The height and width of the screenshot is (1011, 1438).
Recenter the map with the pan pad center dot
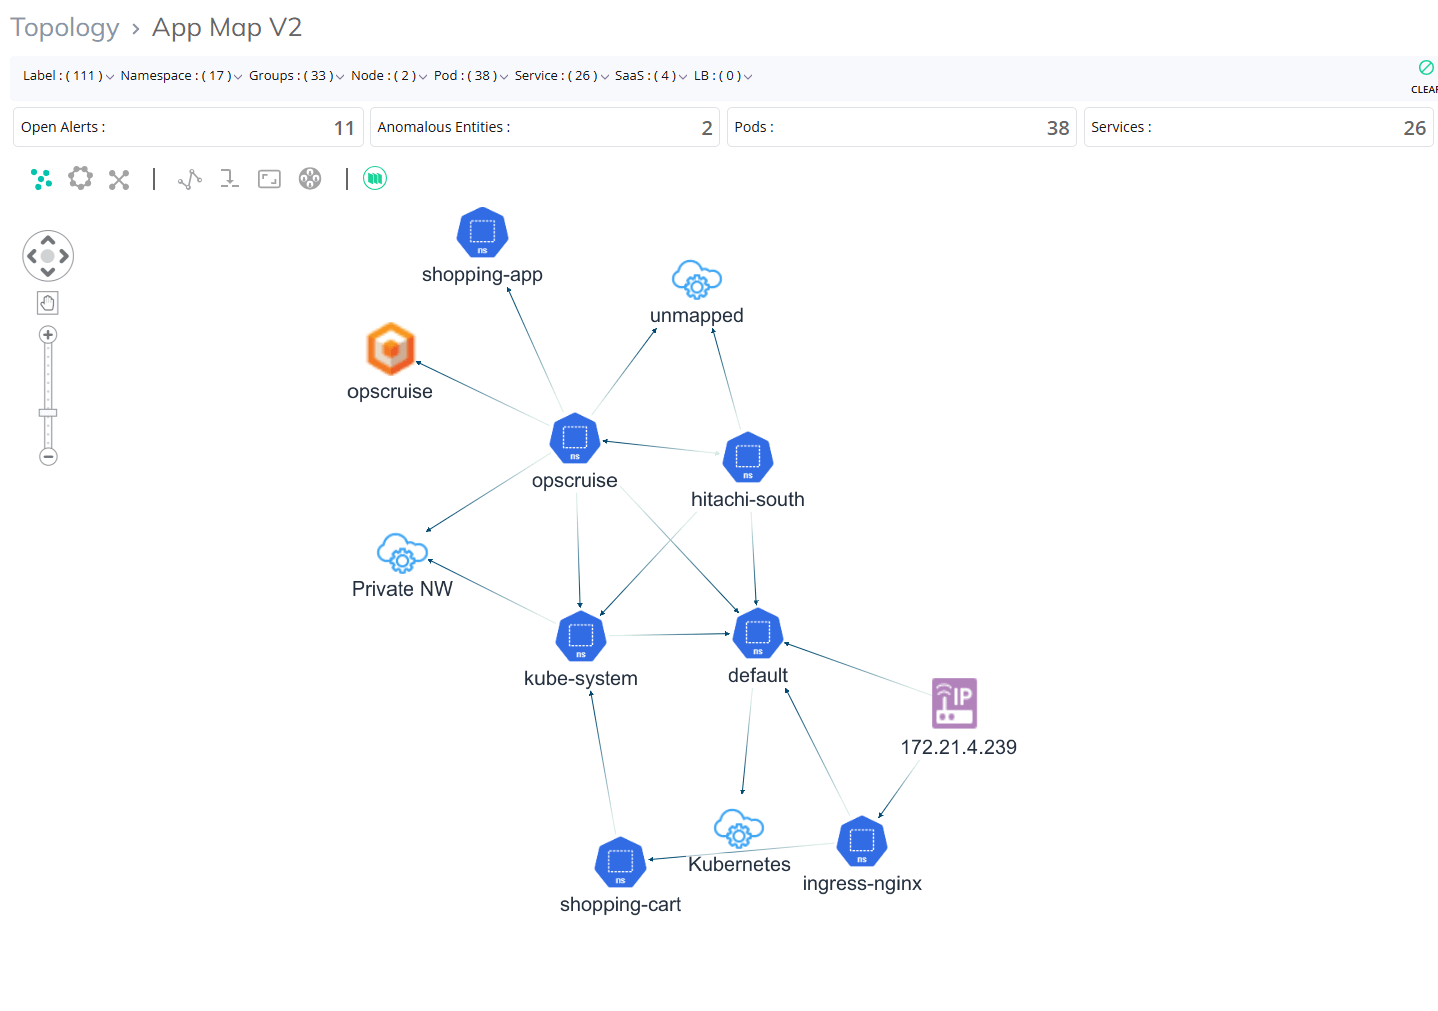48,256
